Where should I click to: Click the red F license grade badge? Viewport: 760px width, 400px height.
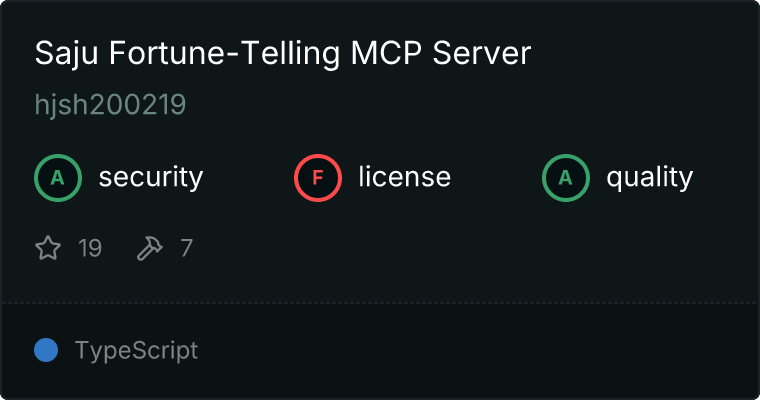(x=317, y=178)
